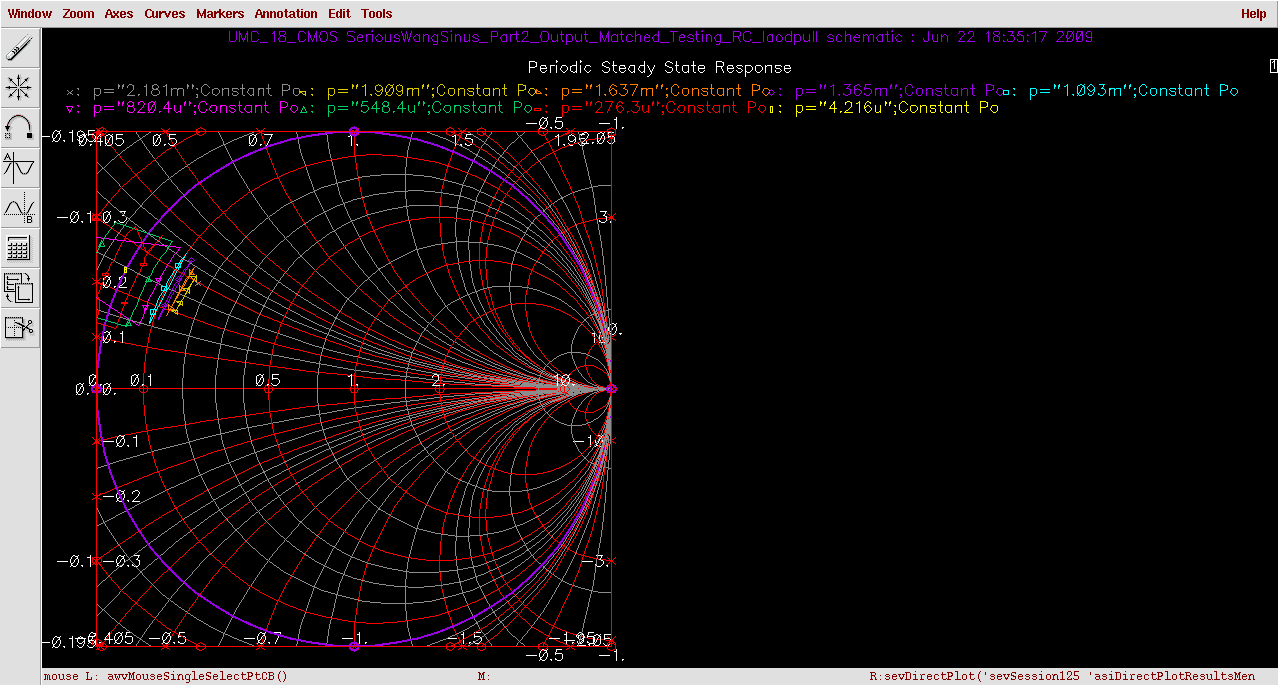Open the Curves menu
This screenshot has width=1278, height=685.
tap(164, 14)
